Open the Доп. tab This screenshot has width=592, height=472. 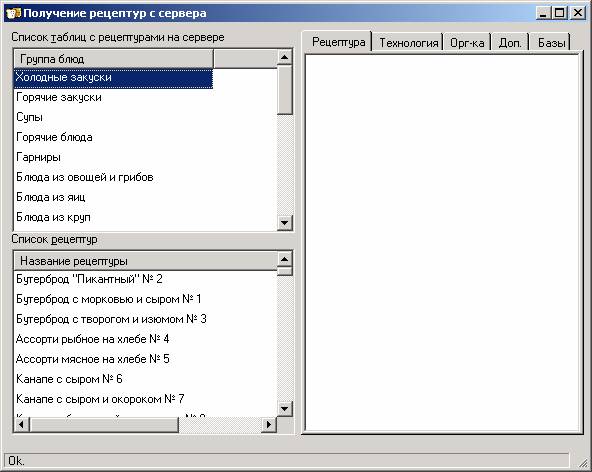(x=510, y=43)
